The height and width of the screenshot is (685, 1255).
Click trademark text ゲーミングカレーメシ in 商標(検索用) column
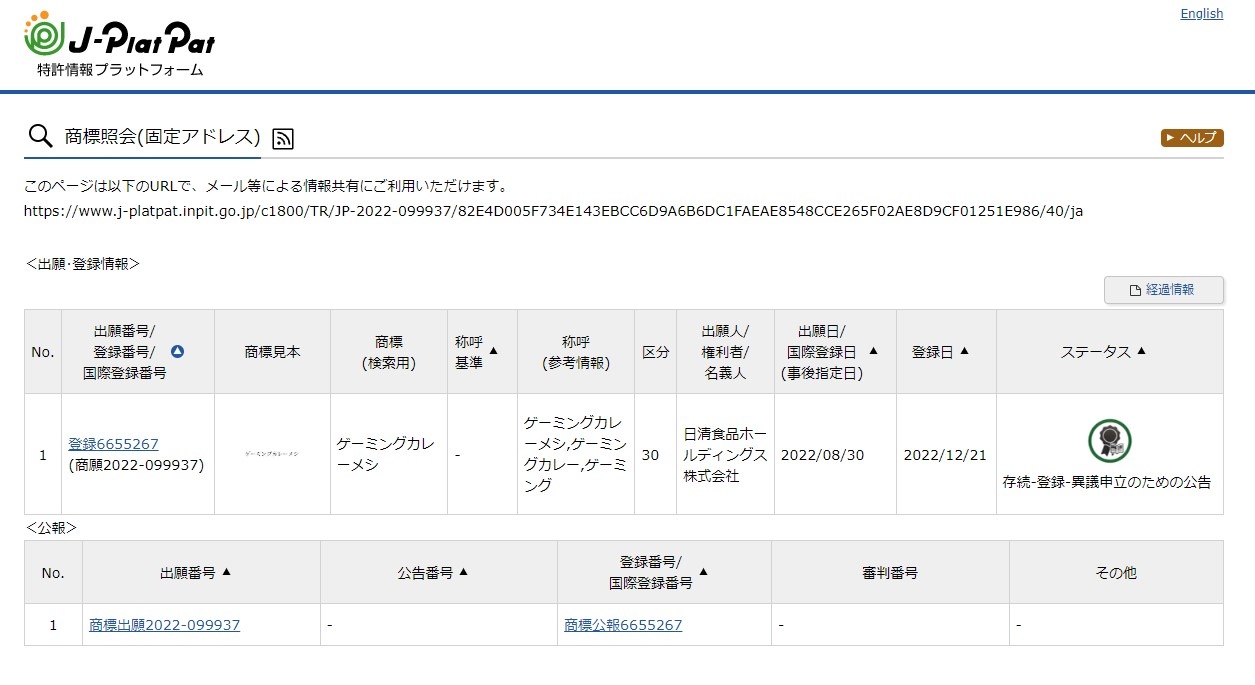pyautogui.click(x=386, y=454)
